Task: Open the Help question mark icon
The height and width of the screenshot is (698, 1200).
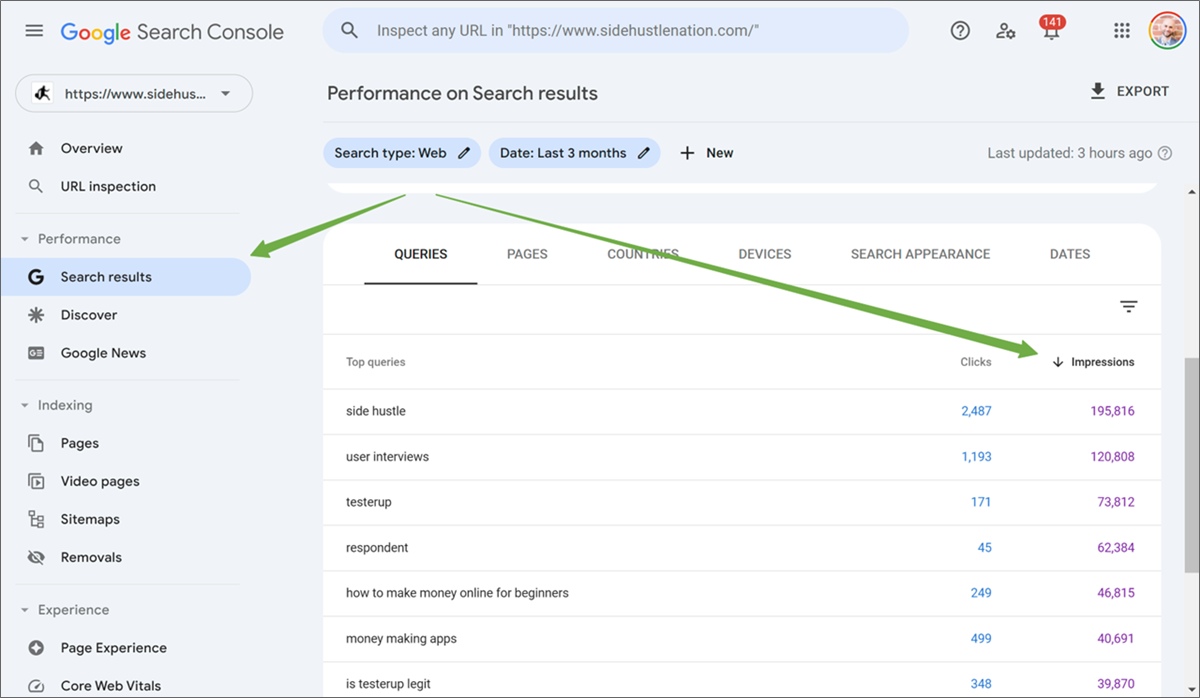Action: tap(960, 31)
